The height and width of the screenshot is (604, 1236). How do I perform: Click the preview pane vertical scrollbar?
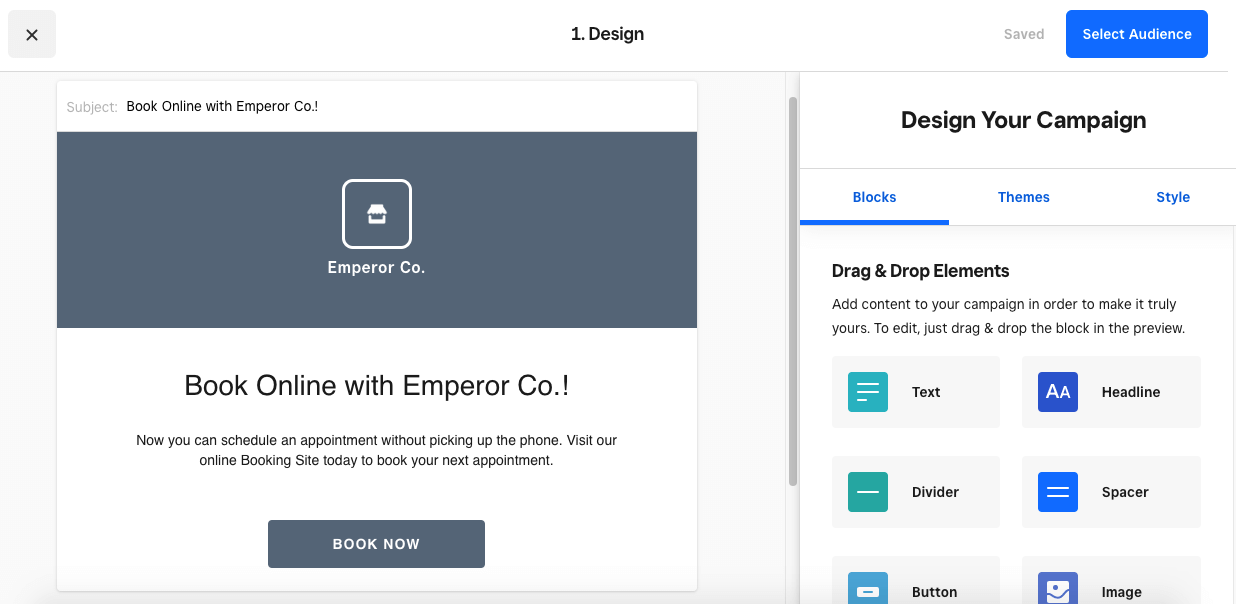pyautogui.click(x=793, y=290)
